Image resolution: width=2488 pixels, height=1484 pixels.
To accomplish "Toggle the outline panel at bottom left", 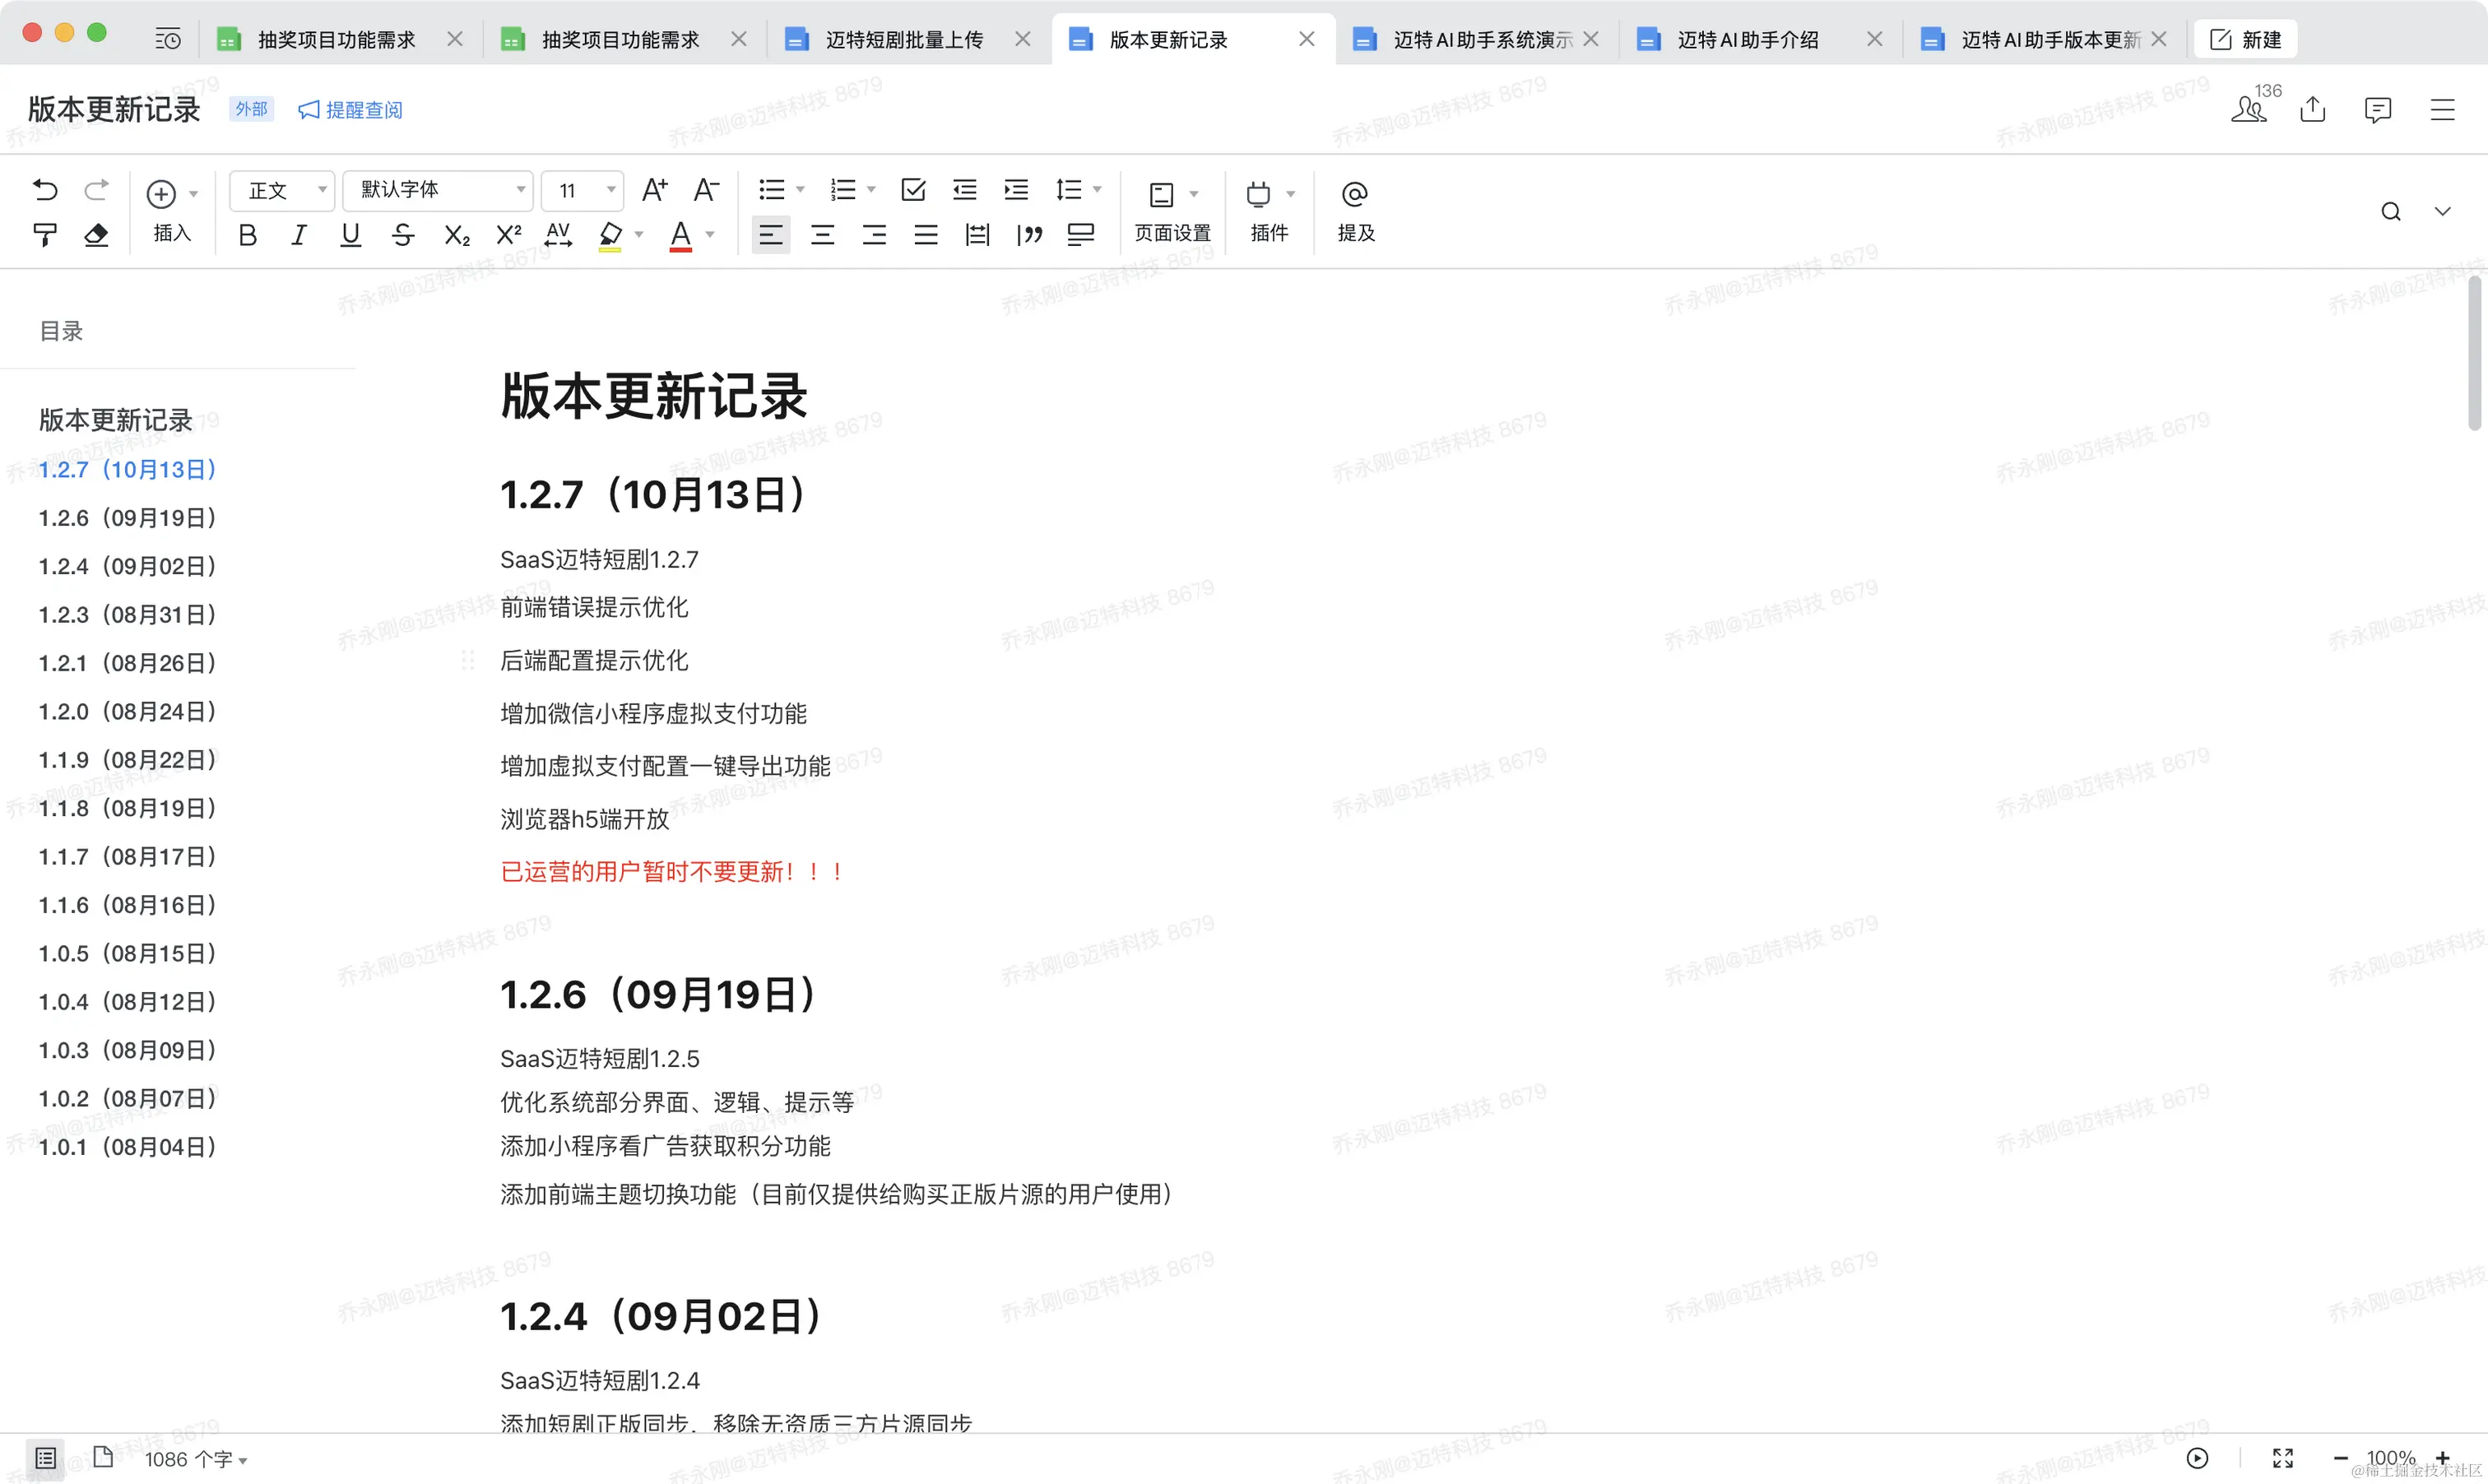I will pos(45,1457).
